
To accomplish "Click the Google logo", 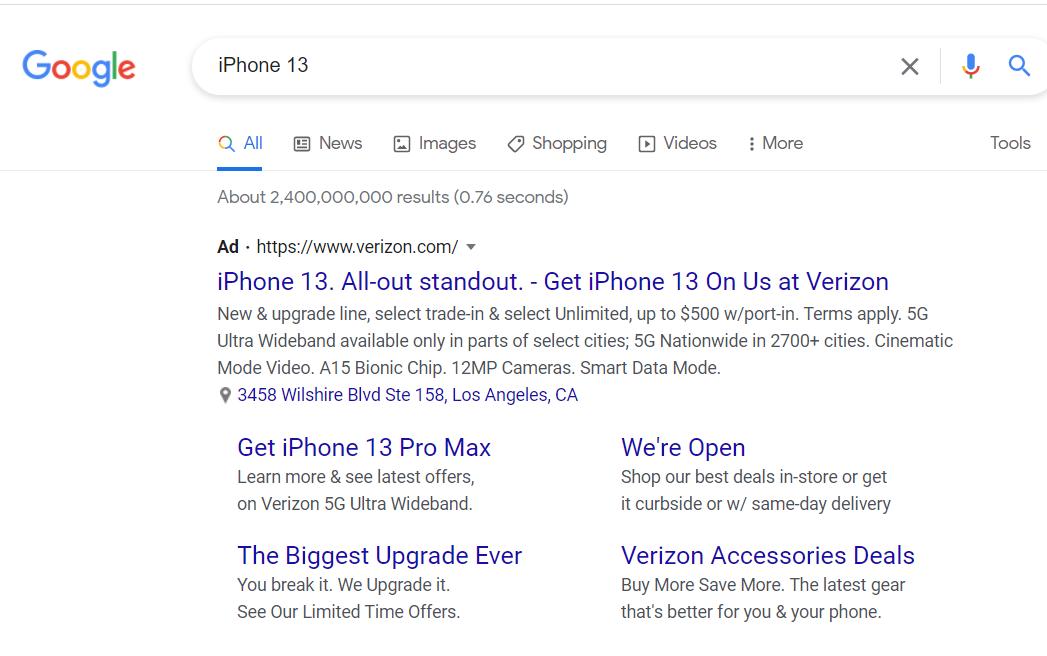I will [79, 67].
